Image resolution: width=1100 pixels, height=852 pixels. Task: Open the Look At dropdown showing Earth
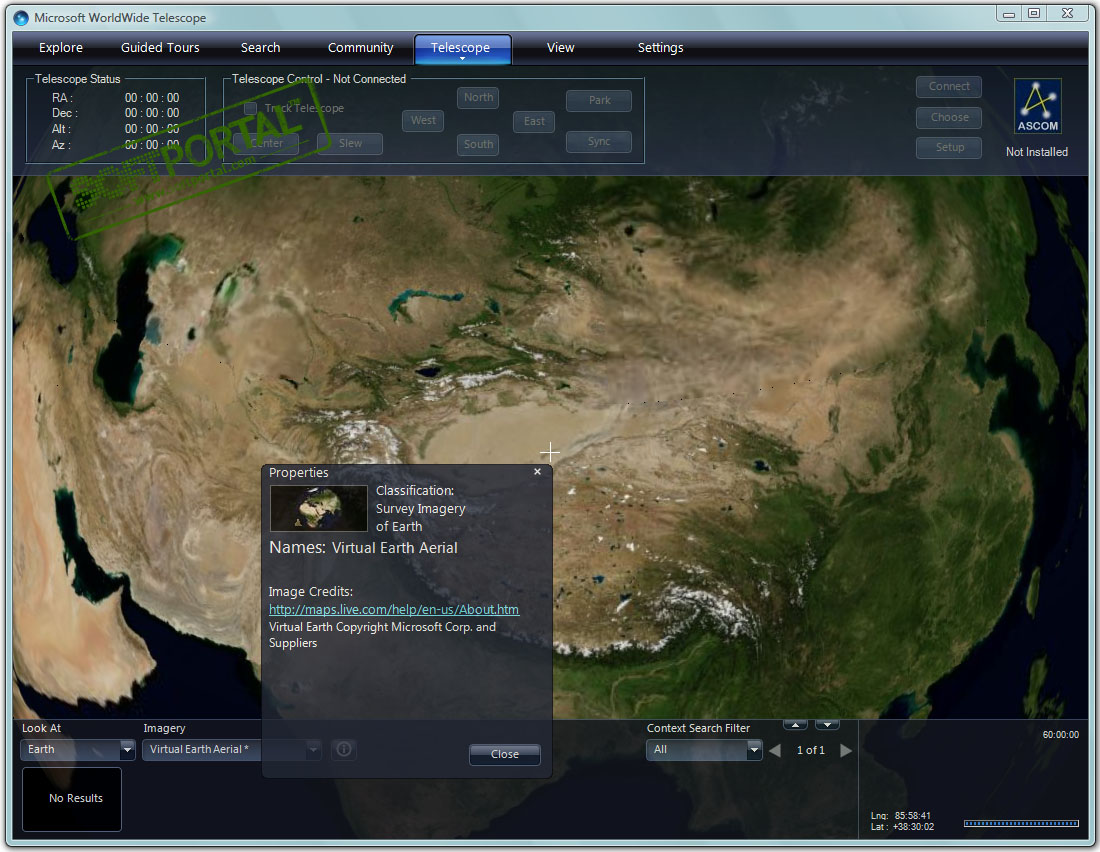pos(77,750)
